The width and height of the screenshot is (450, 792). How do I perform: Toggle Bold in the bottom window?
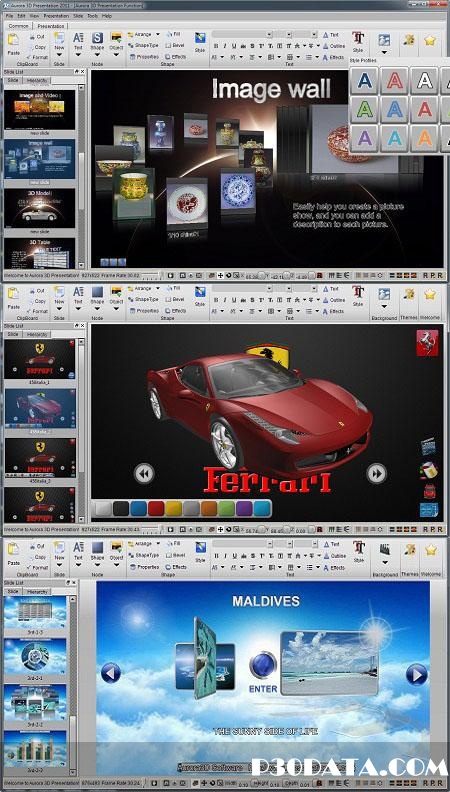pyautogui.click(x=216, y=556)
